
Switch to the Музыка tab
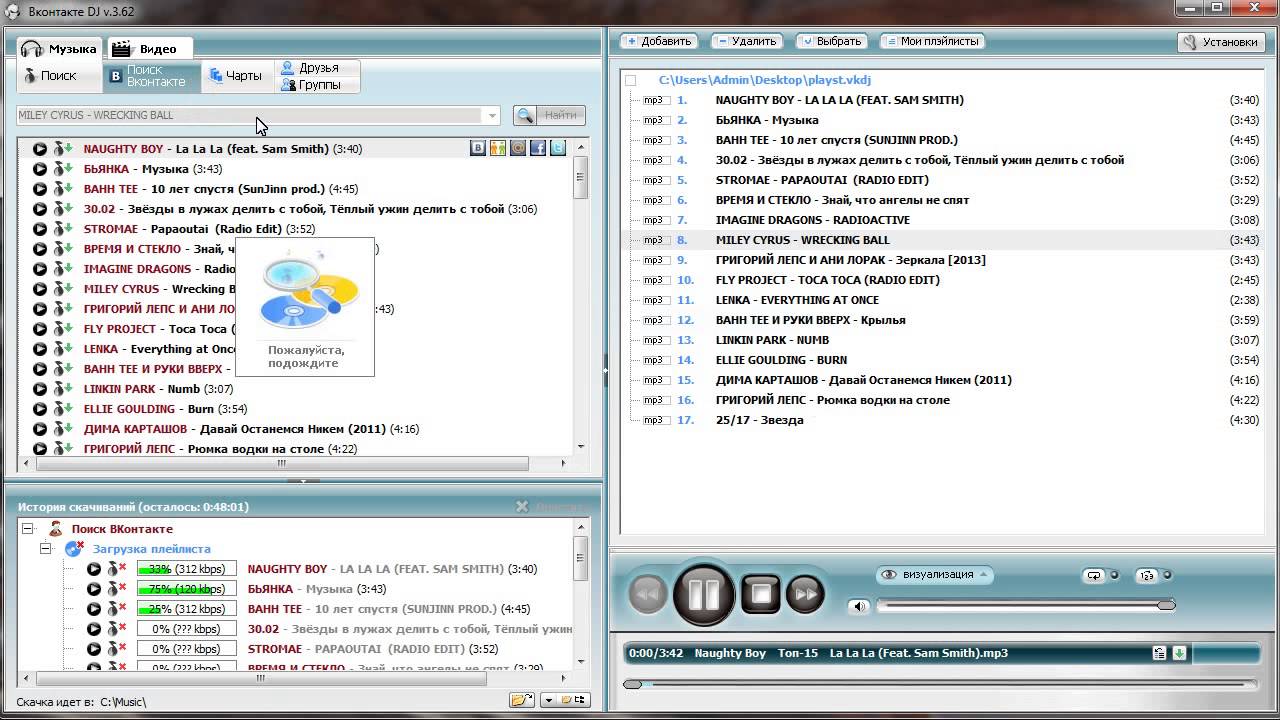59,48
